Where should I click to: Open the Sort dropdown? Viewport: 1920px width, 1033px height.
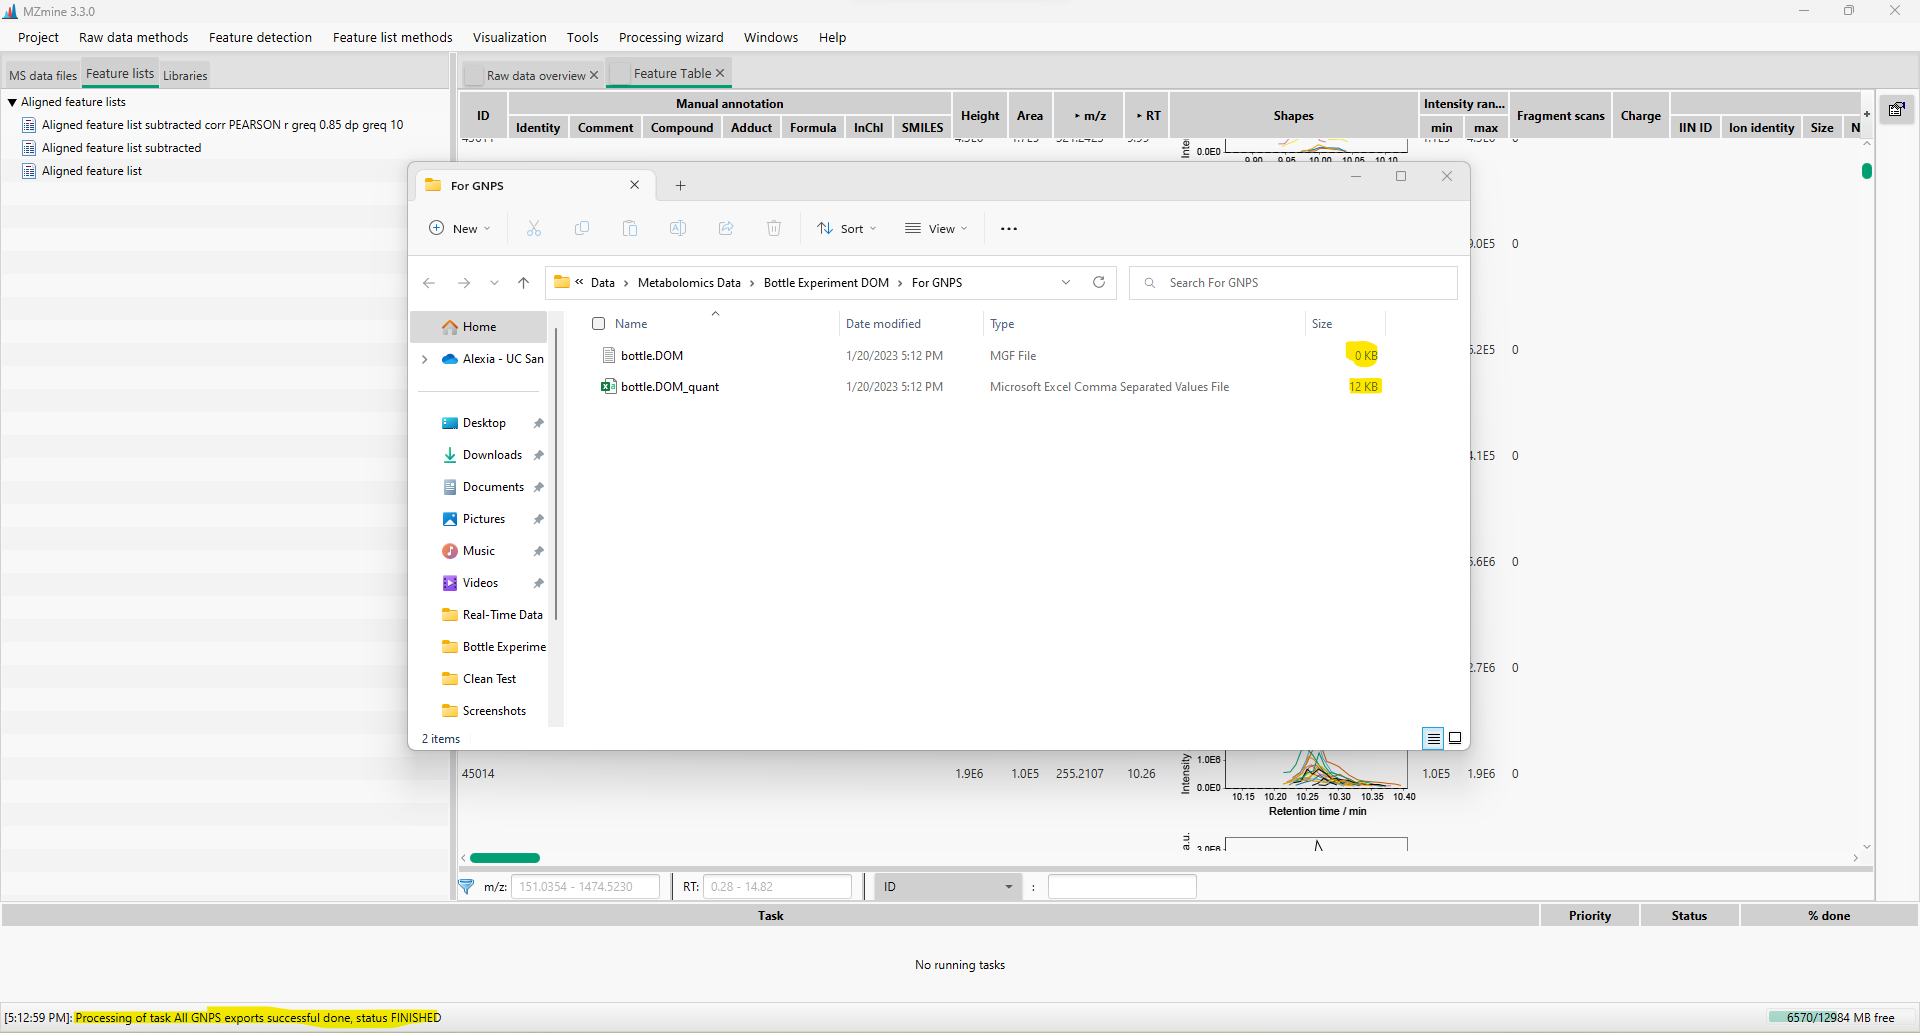point(846,228)
